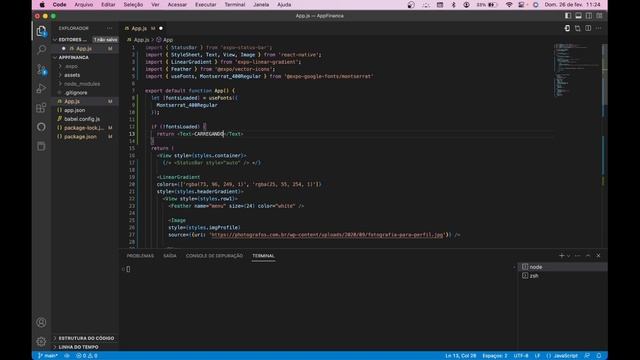Open the Accounts menu icon
The image size is (640, 360).
(x=41, y=322)
